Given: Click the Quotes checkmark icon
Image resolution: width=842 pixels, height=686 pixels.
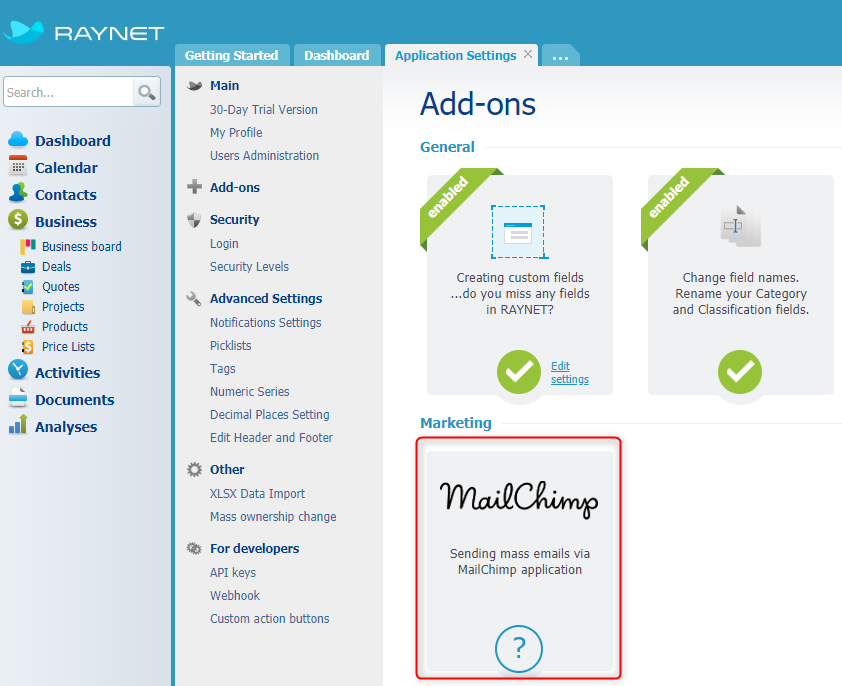Looking at the screenshot, I should (27, 287).
